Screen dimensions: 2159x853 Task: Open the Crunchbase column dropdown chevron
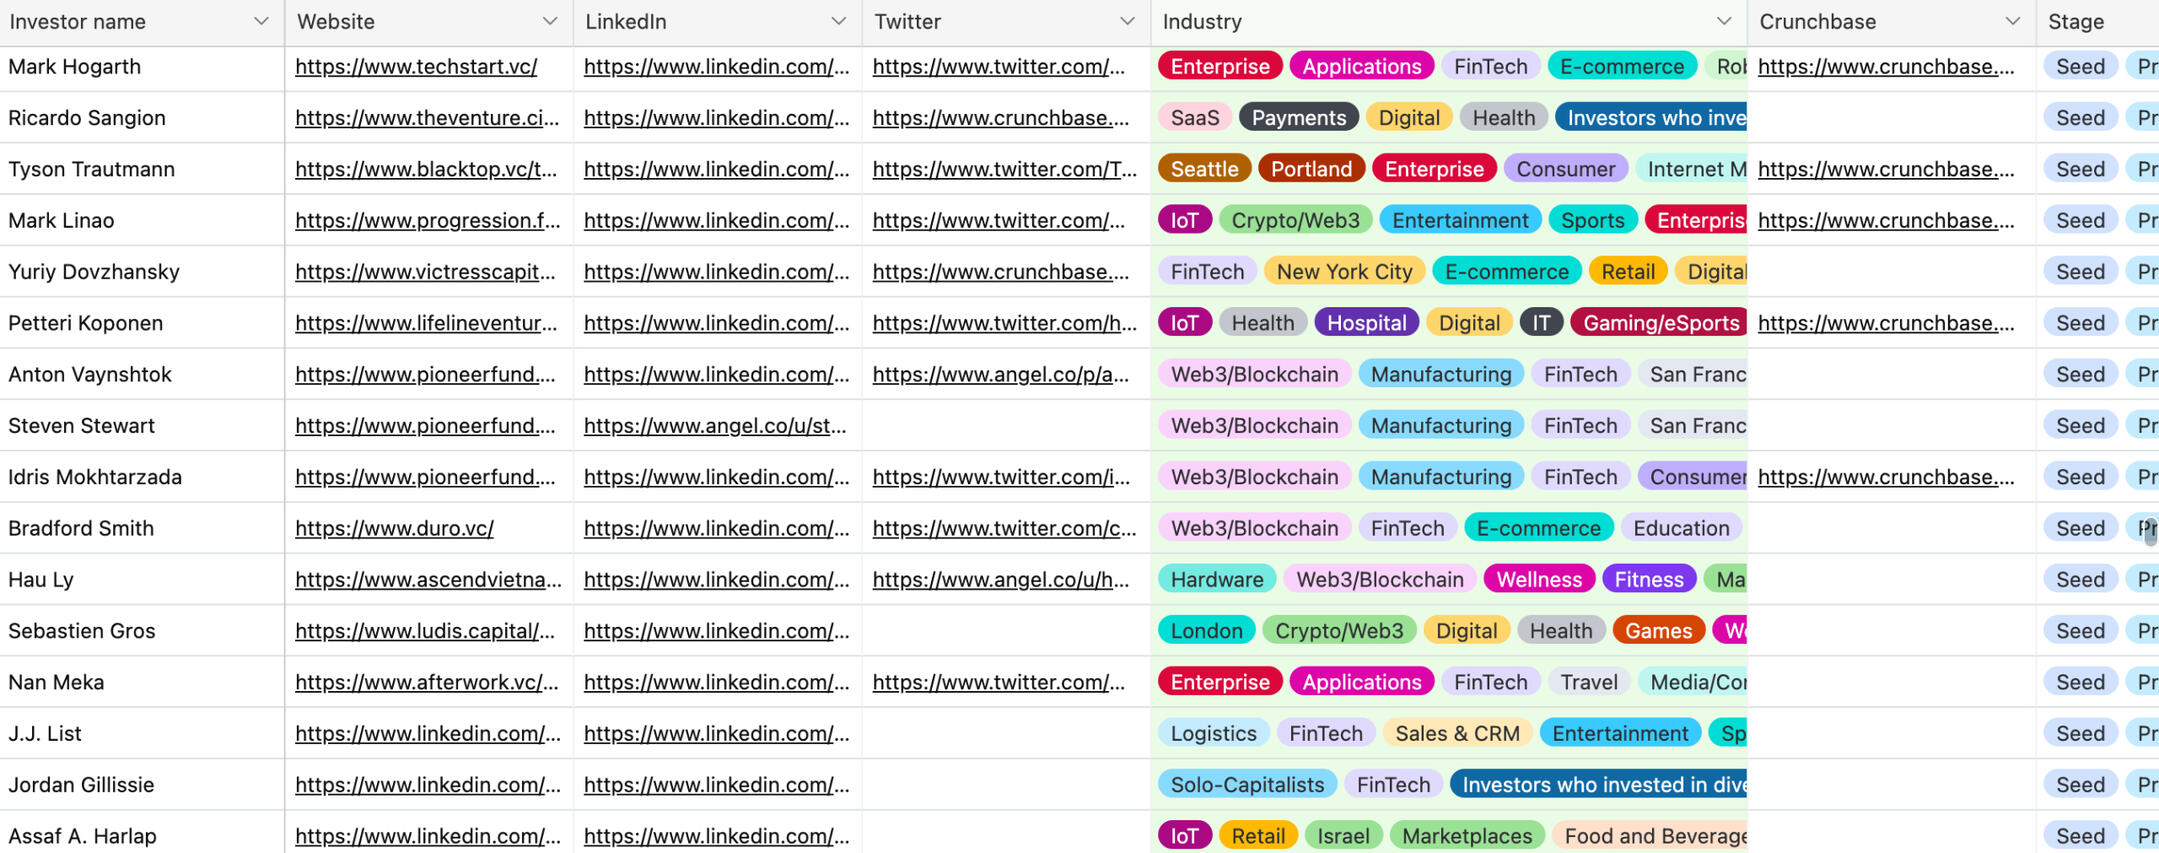2012,21
